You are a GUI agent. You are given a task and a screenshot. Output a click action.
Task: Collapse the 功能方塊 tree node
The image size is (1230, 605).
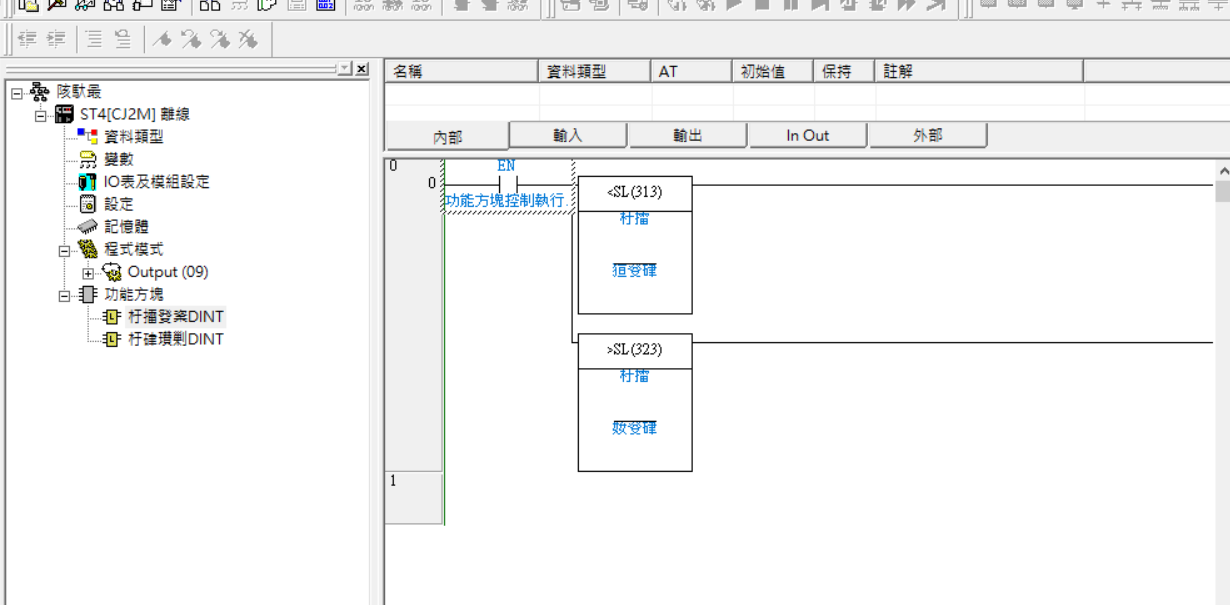(x=65, y=295)
